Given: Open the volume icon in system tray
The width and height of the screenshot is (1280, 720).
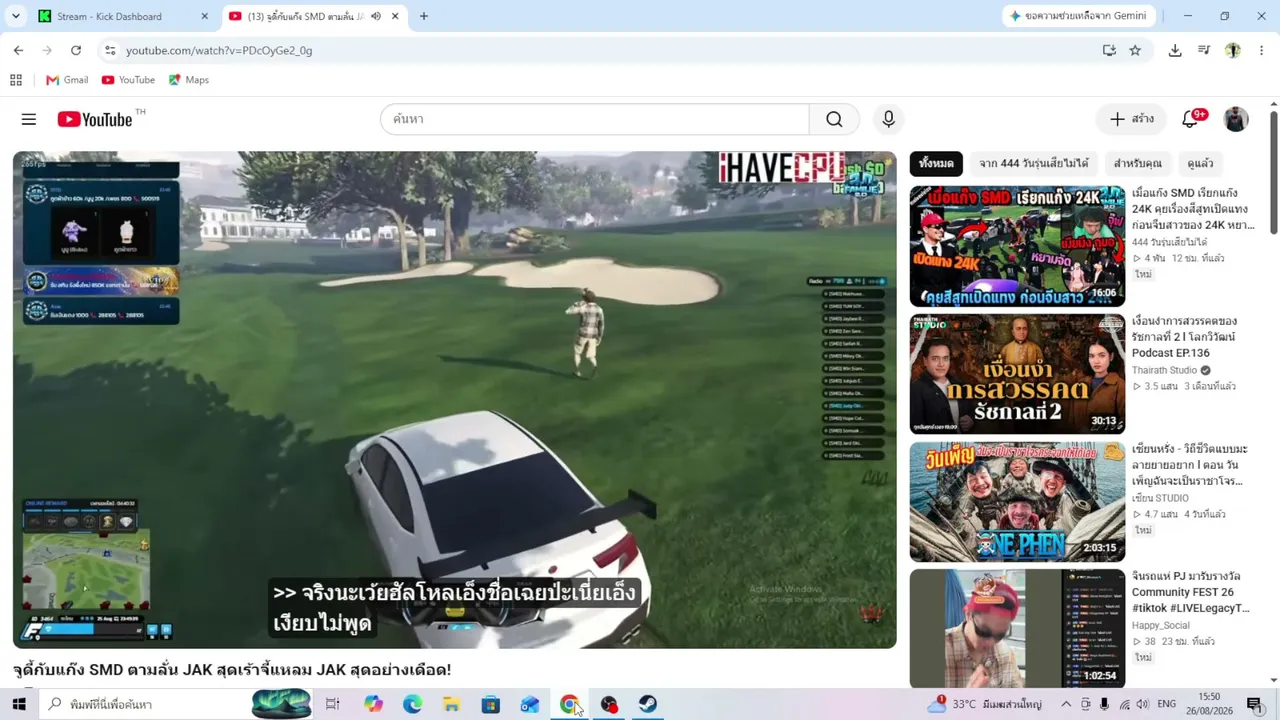Looking at the screenshot, I should click(x=1142, y=704).
